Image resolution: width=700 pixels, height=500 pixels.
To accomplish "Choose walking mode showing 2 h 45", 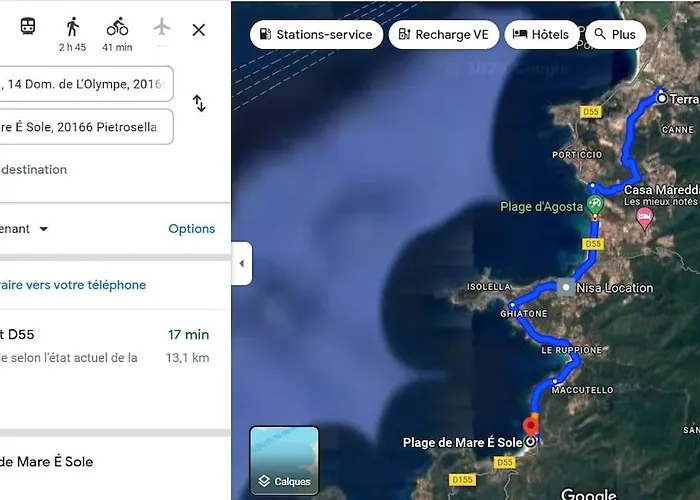I will [72, 34].
